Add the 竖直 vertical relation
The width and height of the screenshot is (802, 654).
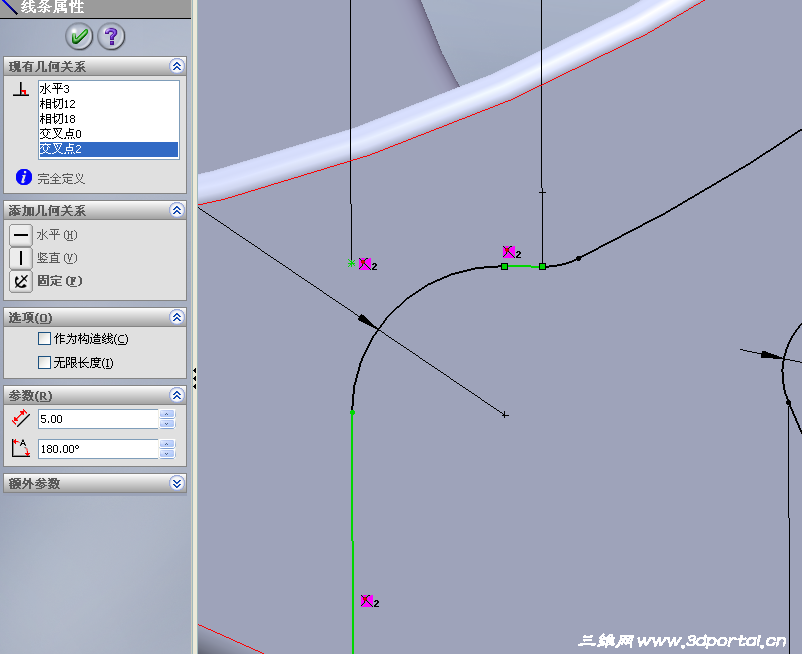pyautogui.click(x=21, y=258)
